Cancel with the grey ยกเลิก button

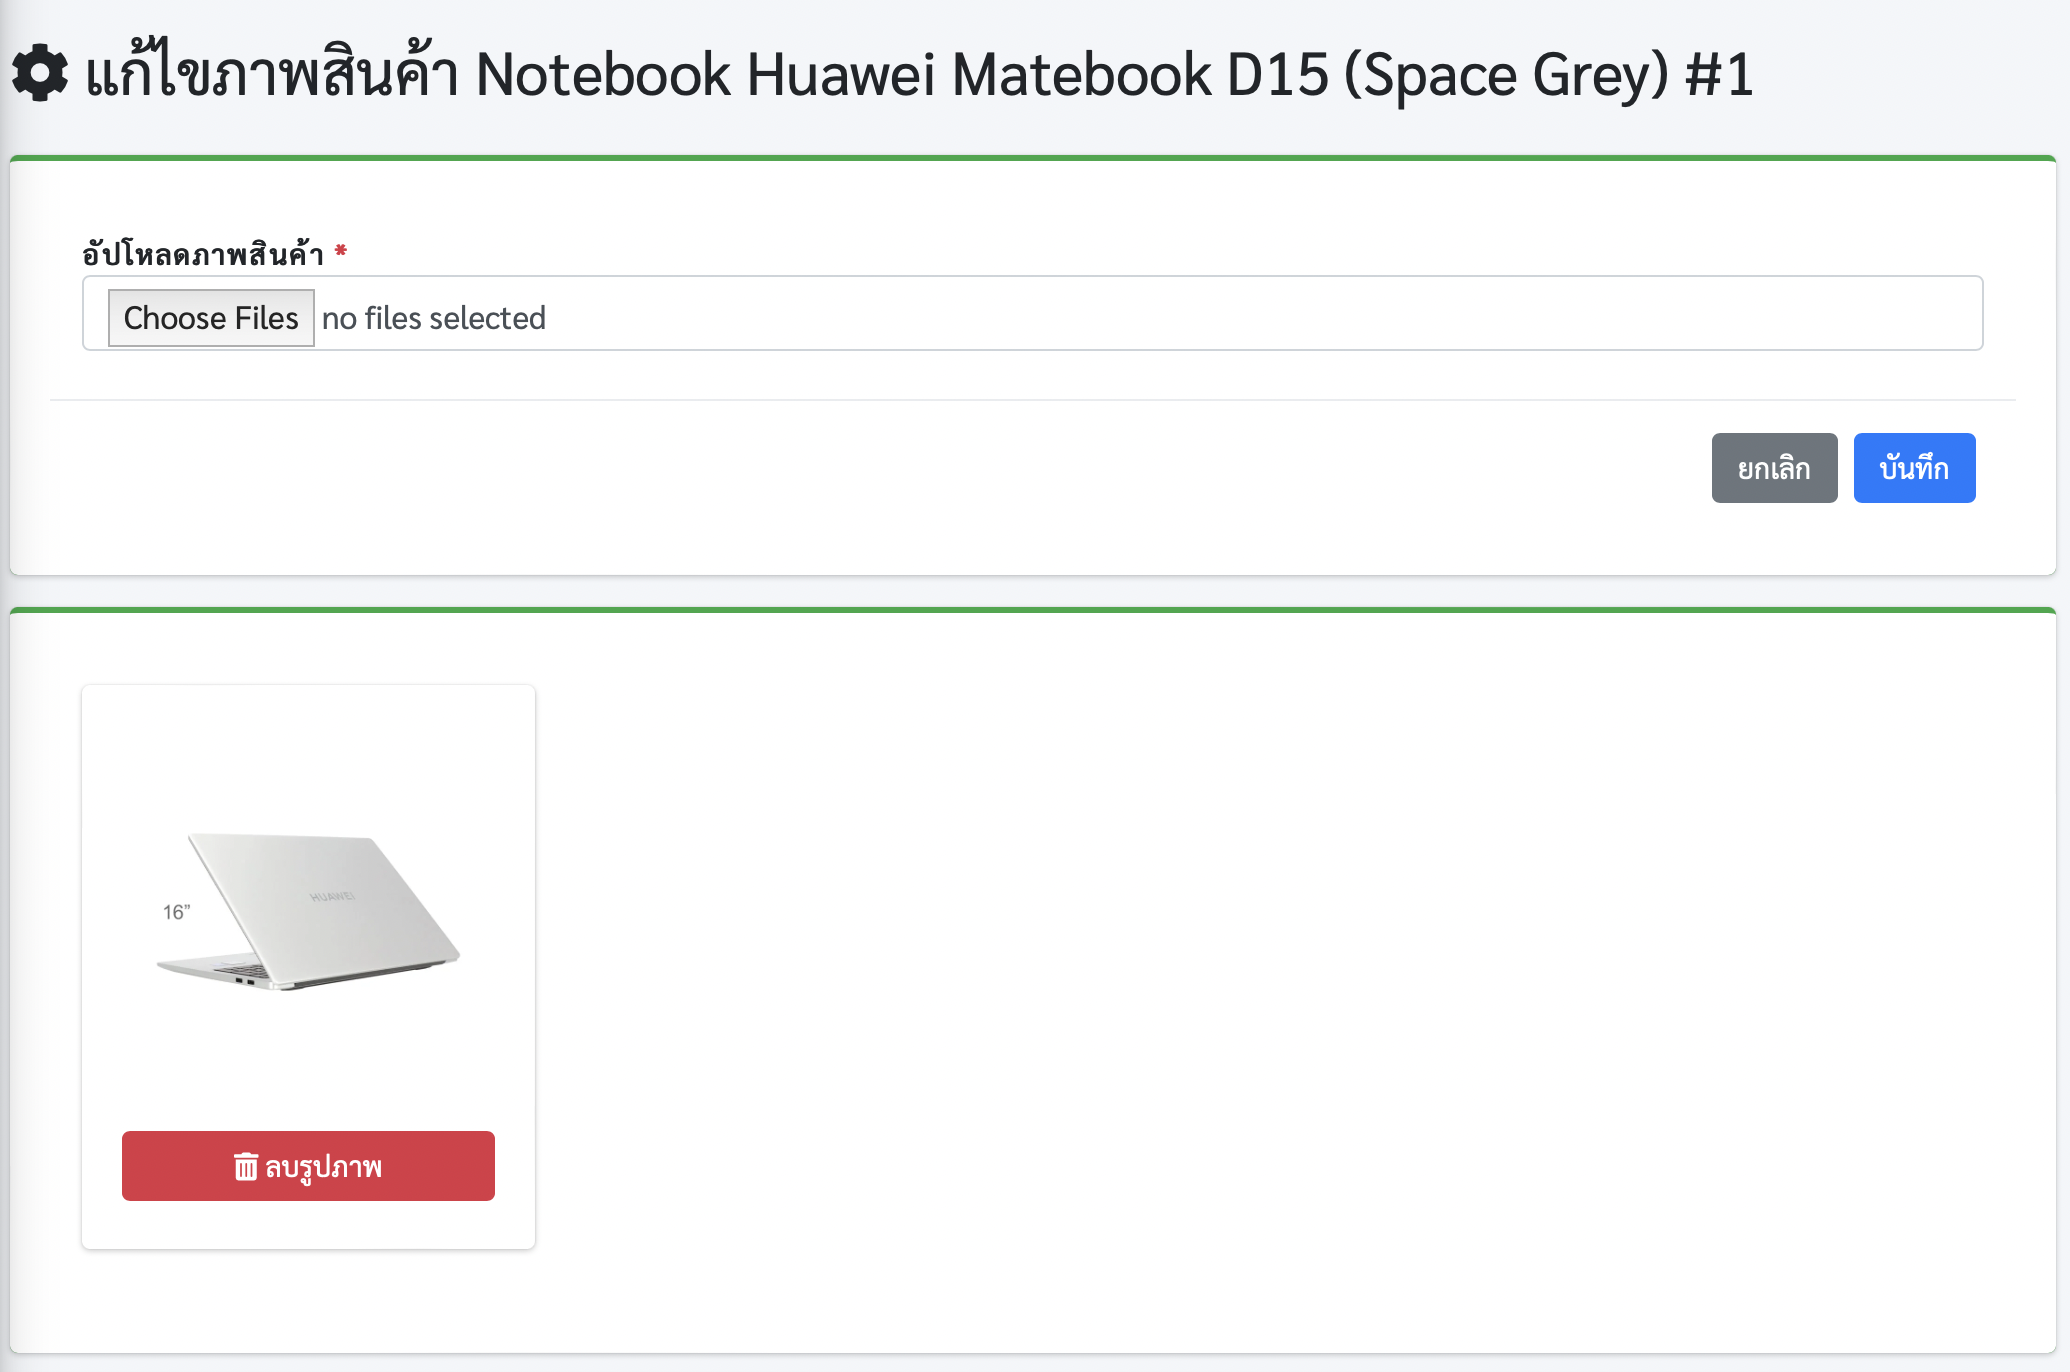[1774, 468]
